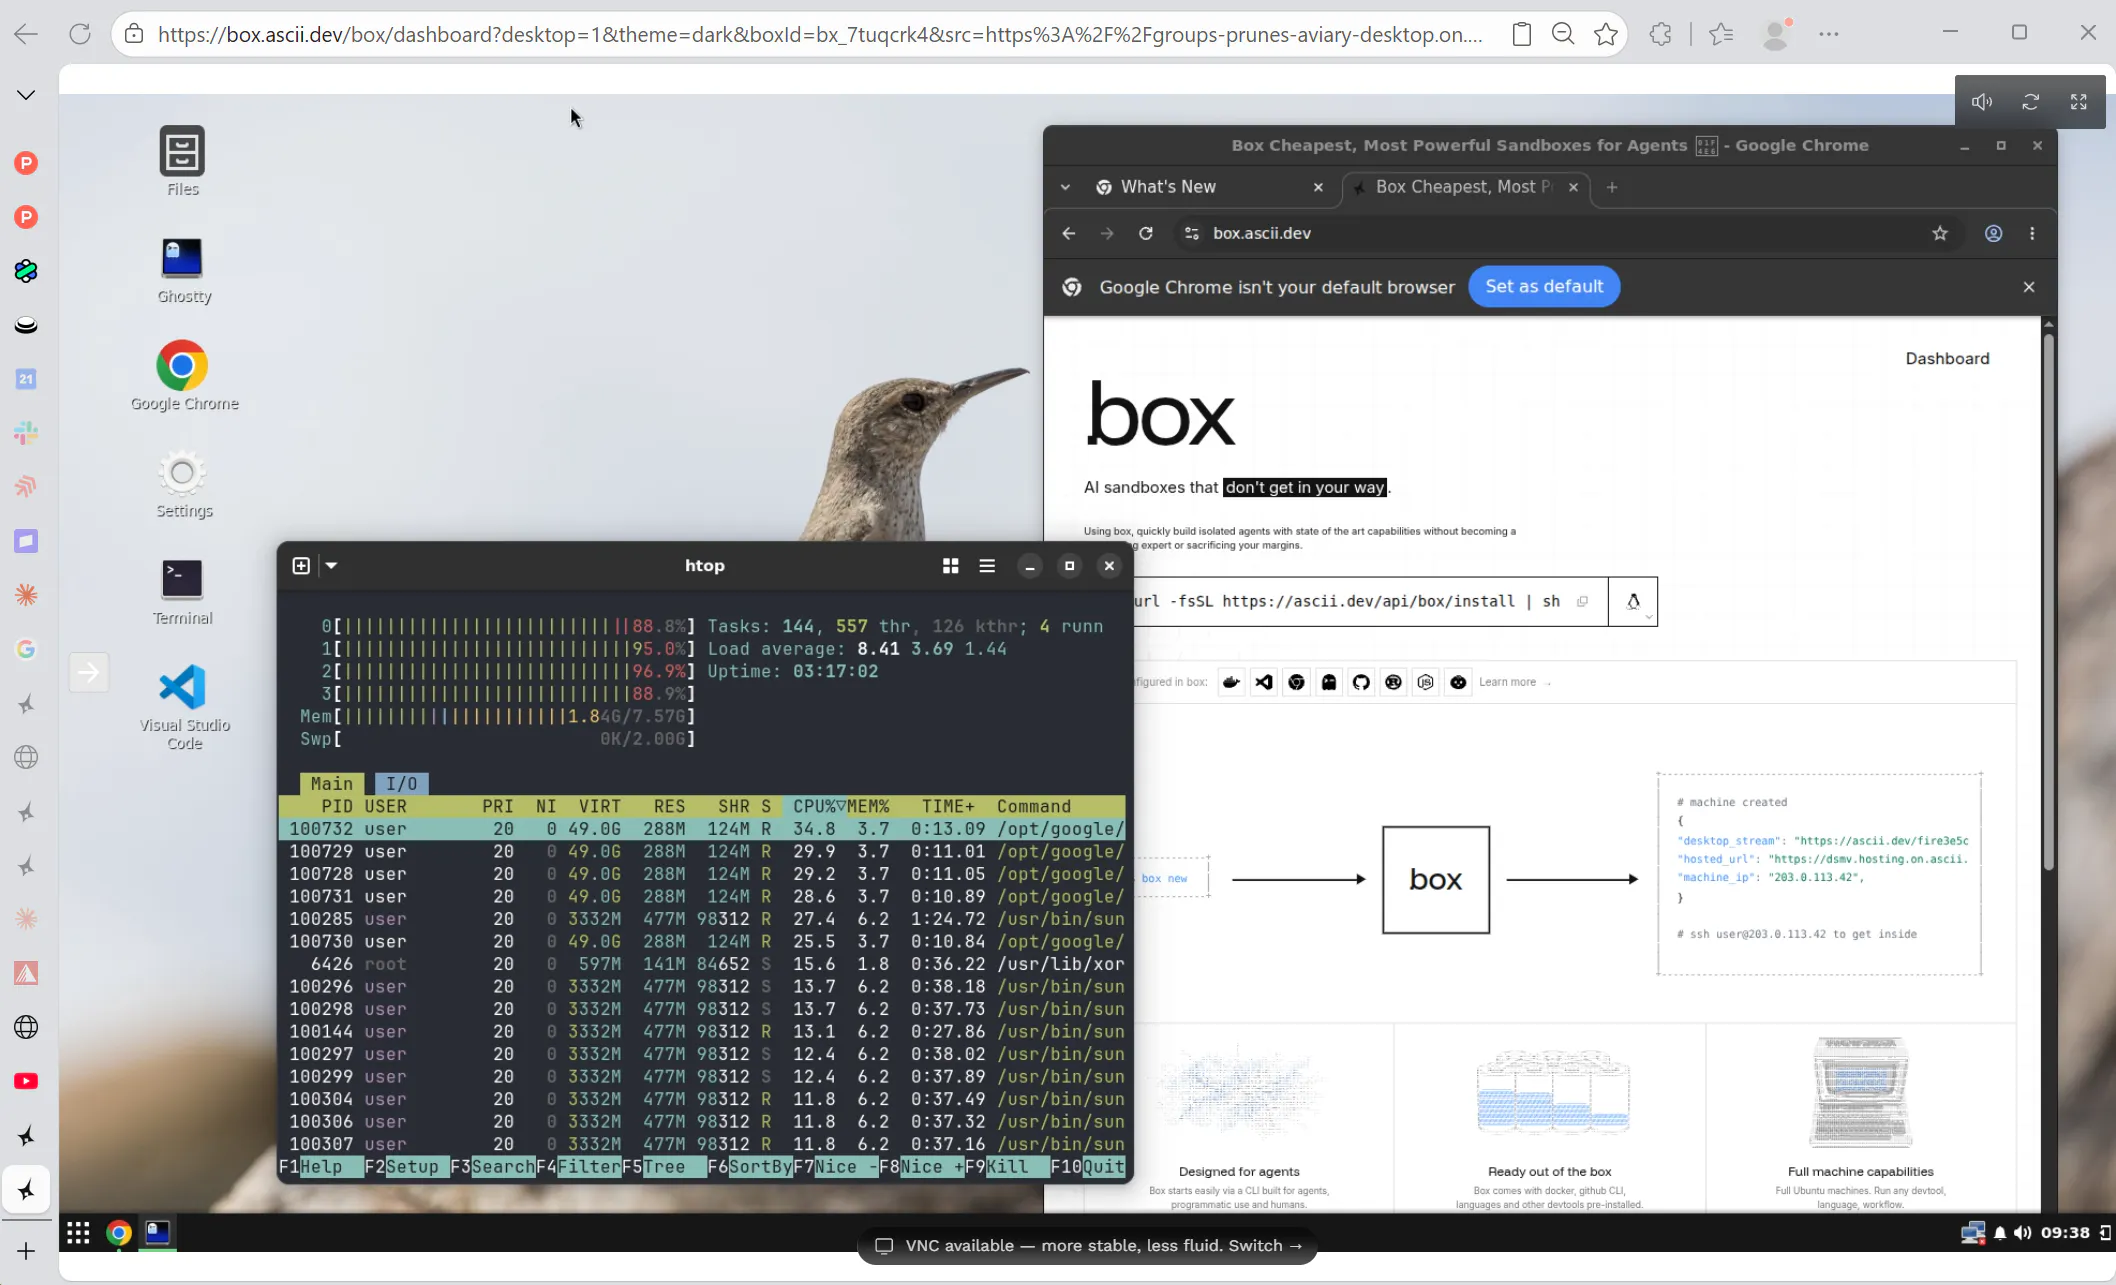The width and height of the screenshot is (2116, 1285).
Task: Click F4 Filter in htop footer
Action: pyautogui.click(x=579, y=1167)
